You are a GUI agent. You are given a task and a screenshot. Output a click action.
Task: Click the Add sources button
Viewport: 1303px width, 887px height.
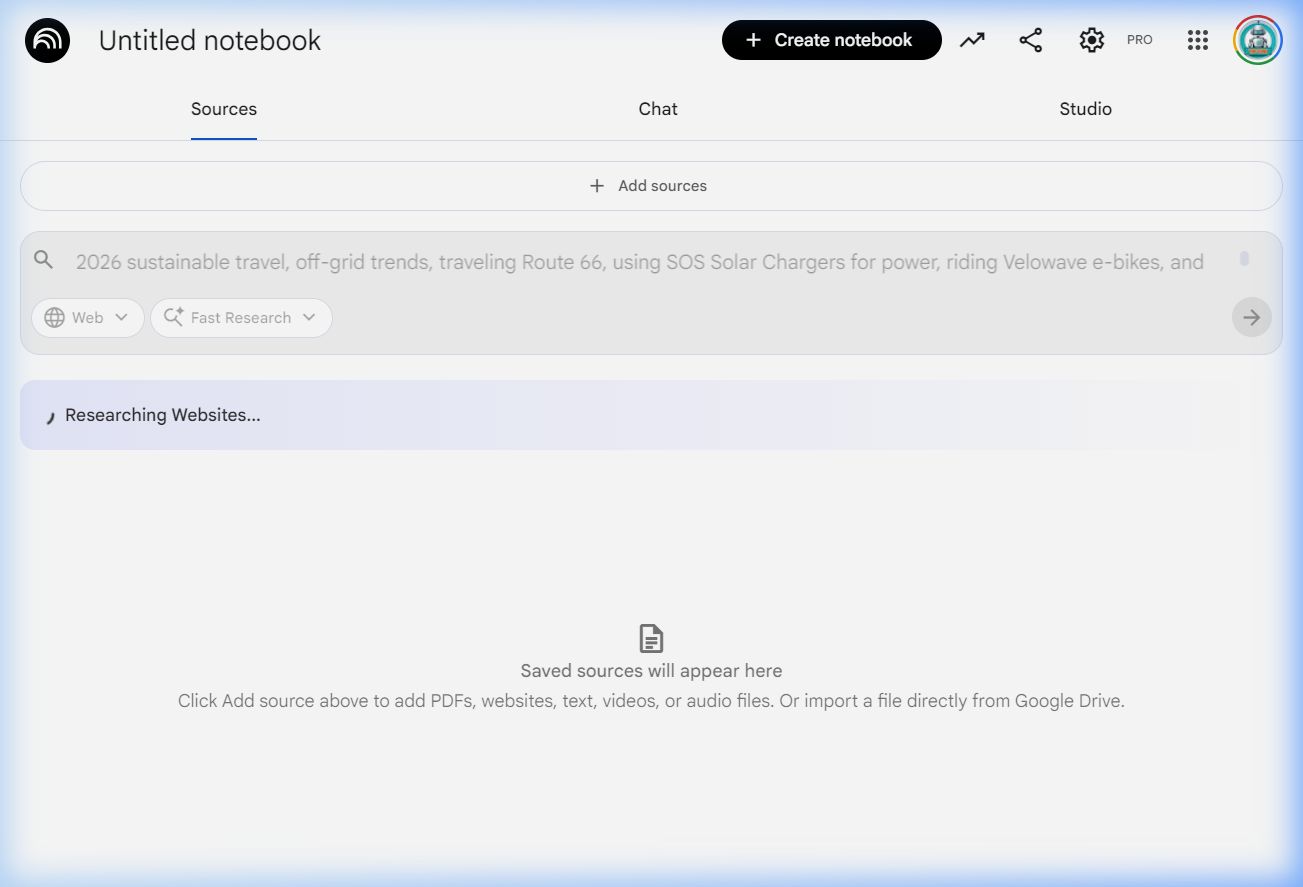point(650,186)
